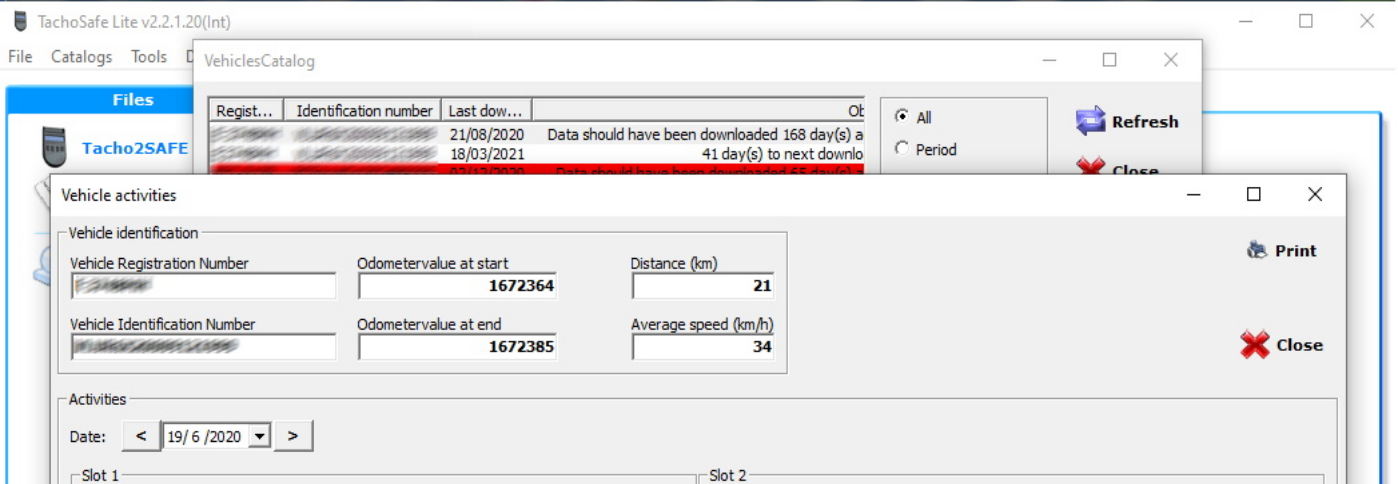Image resolution: width=1398 pixels, height=484 pixels.
Task: Click the Vehicle Identification Number field
Action: point(204,347)
